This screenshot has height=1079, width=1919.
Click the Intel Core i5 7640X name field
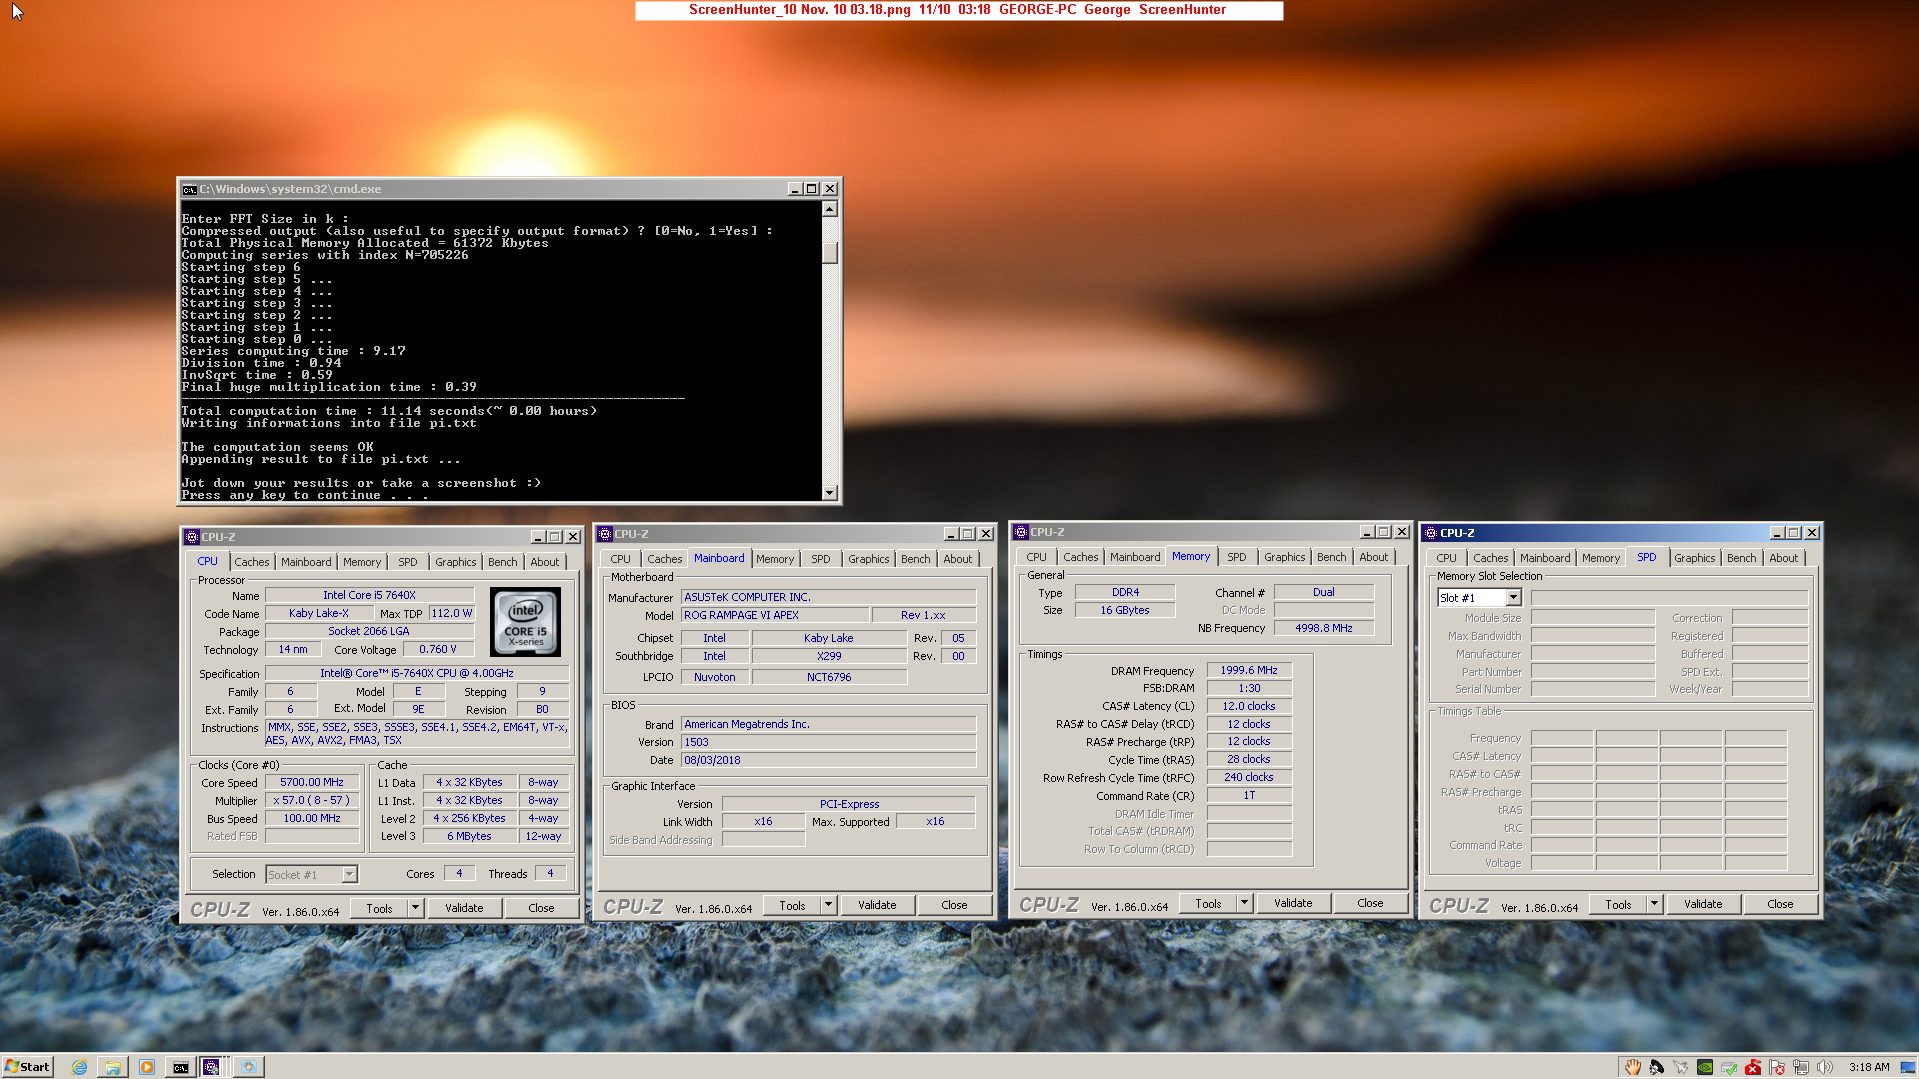pyautogui.click(x=369, y=595)
